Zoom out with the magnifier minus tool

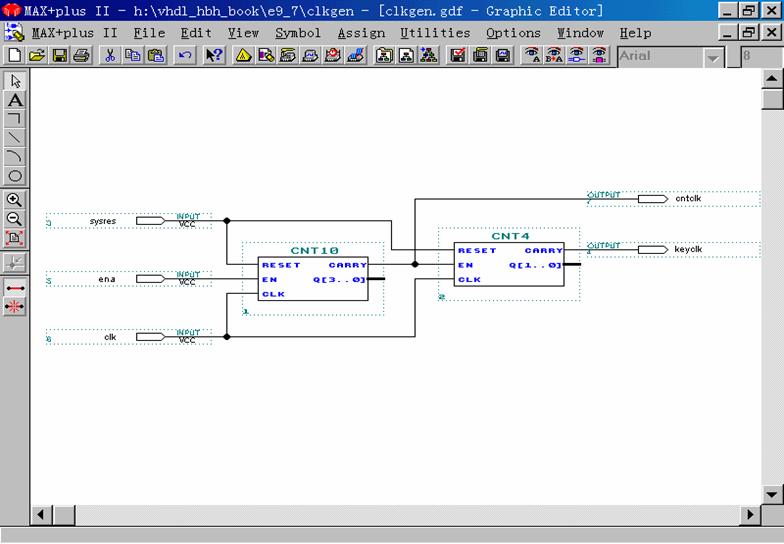click(x=15, y=219)
